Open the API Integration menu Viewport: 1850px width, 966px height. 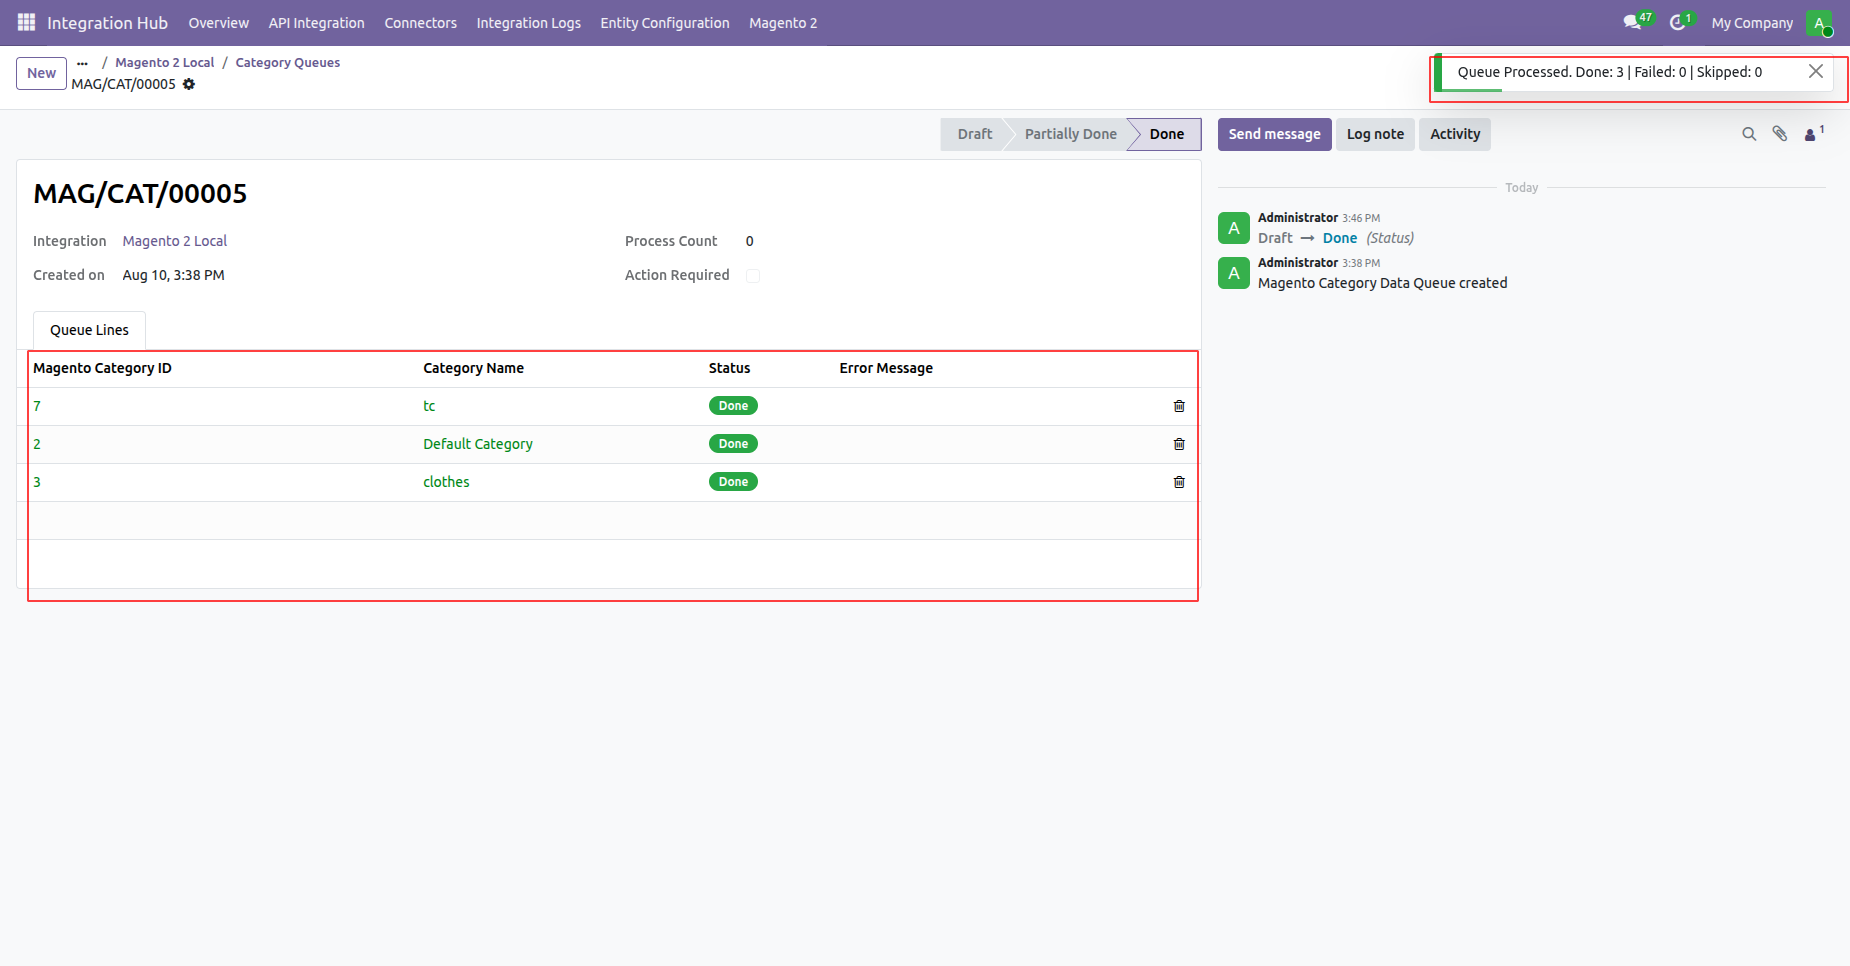point(316,23)
